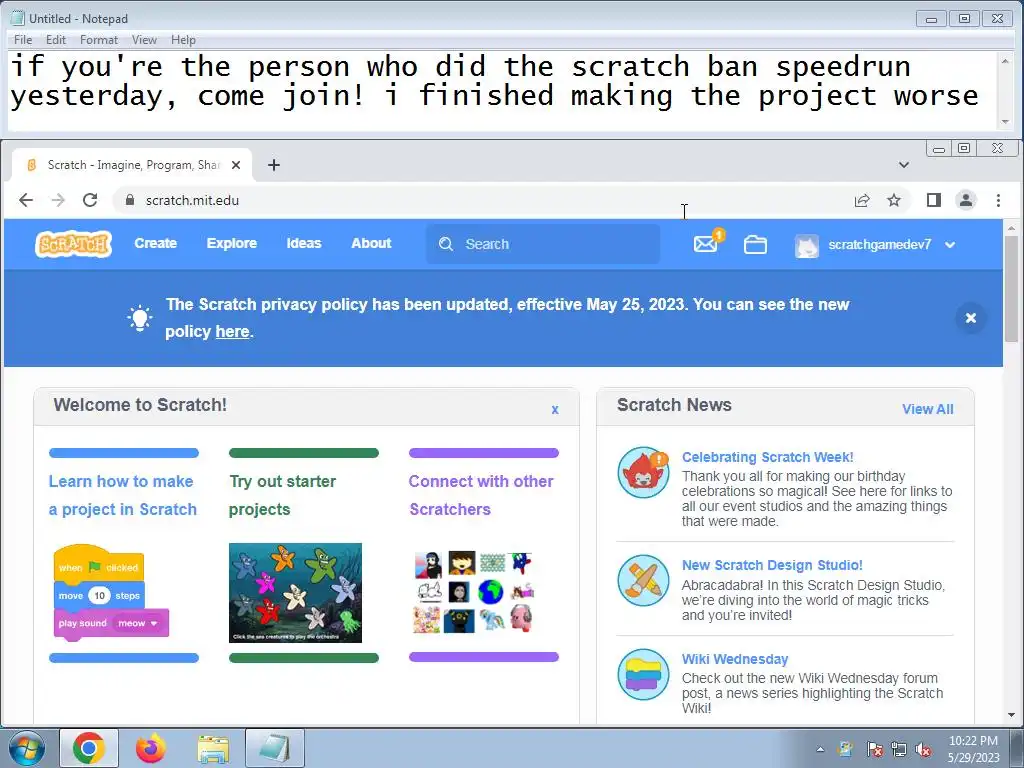This screenshot has width=1024, height=768.
Task: Click the Scratch logo
Action: [73, 244]
